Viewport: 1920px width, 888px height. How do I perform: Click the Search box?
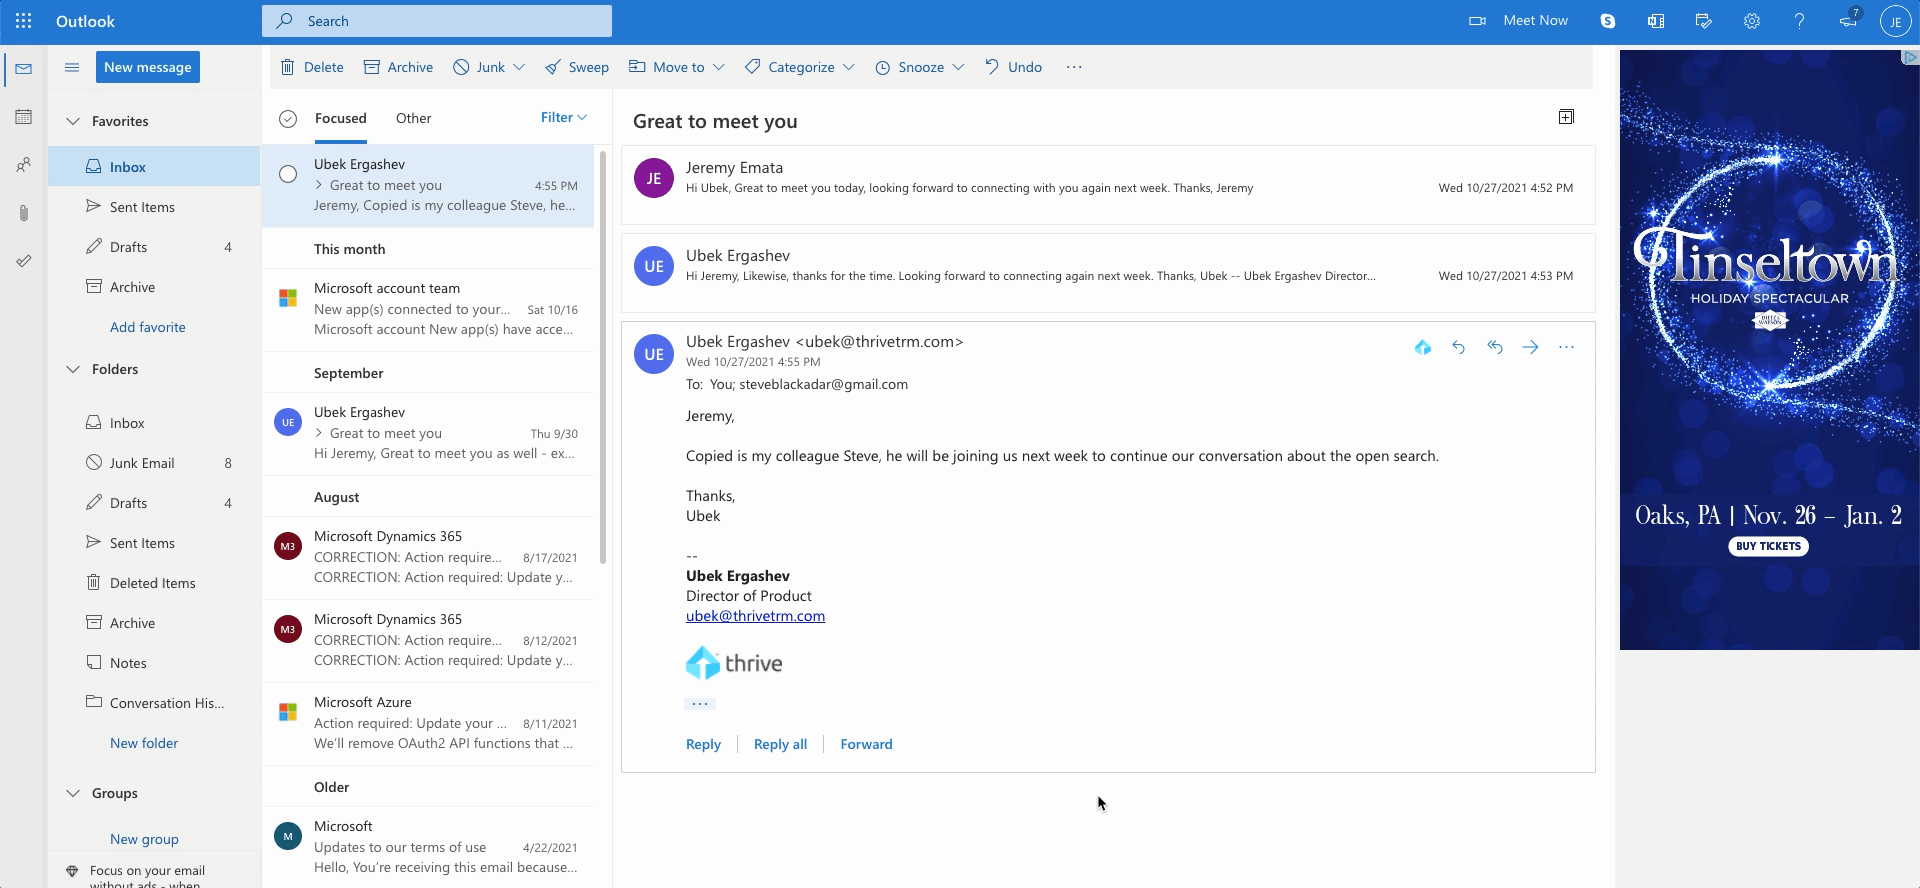[x=437, y=21]
